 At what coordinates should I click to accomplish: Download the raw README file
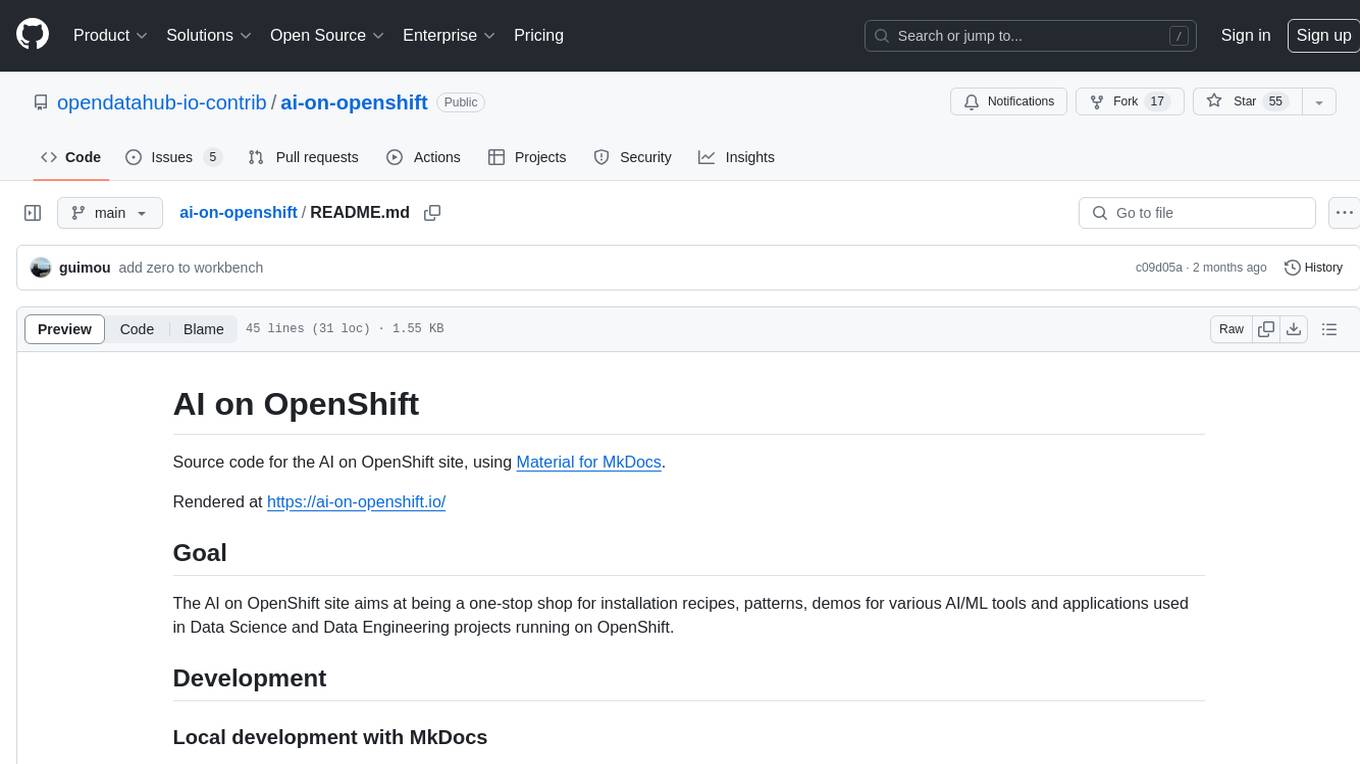pos(1294,329)
